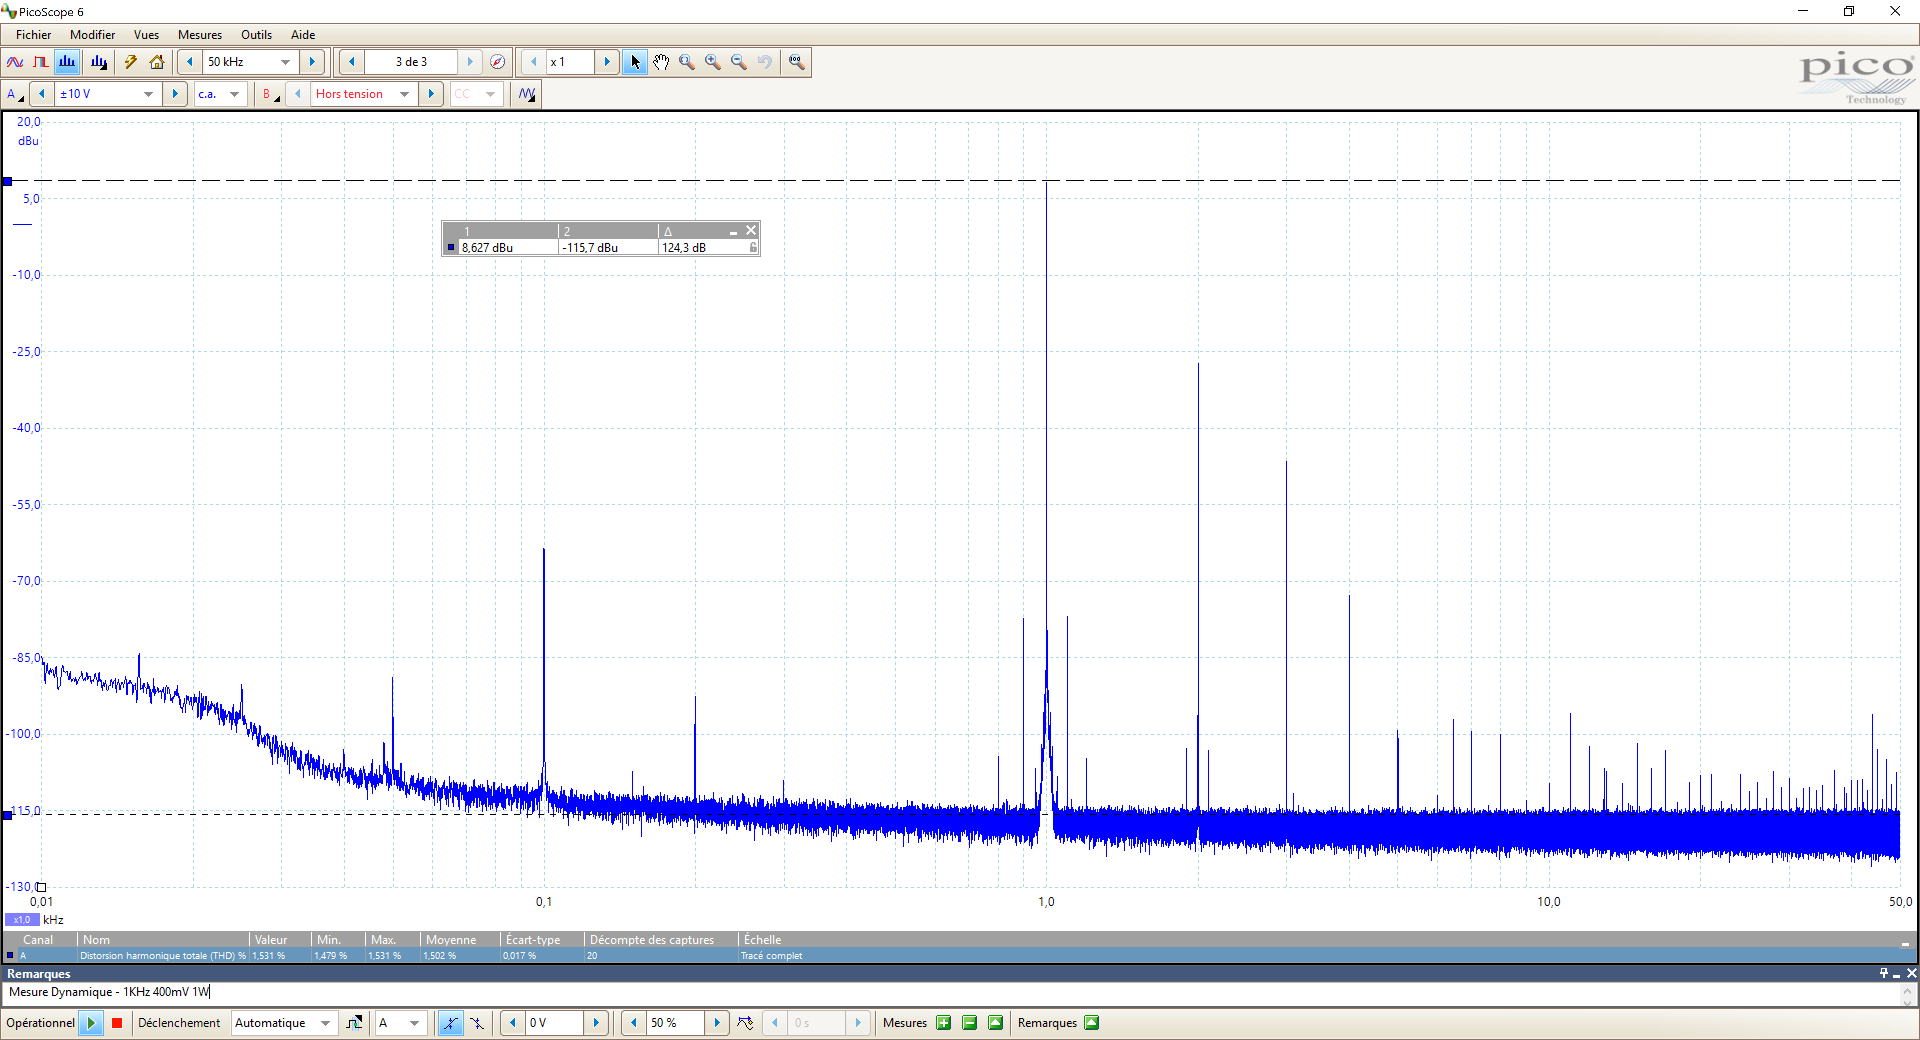Select the pointer selection tool
The width and height of the screenshot is (1920, 1040).
pyautogui.click(x=635, y=62)
